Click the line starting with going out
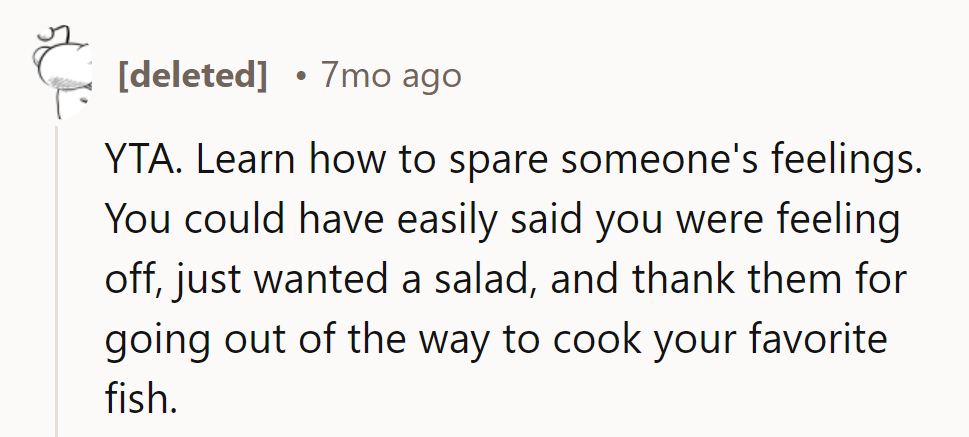Image resolution: width=969 pixels, height=437 pixels. click(x=495, y=341)
